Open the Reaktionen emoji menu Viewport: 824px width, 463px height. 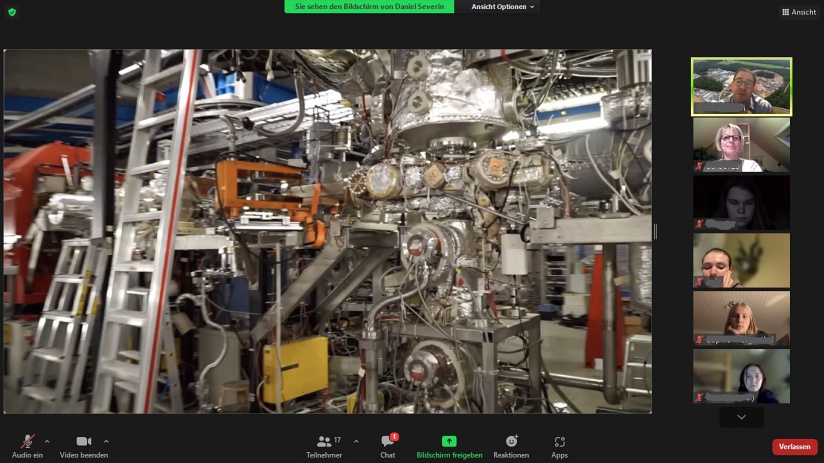(511, 442)
